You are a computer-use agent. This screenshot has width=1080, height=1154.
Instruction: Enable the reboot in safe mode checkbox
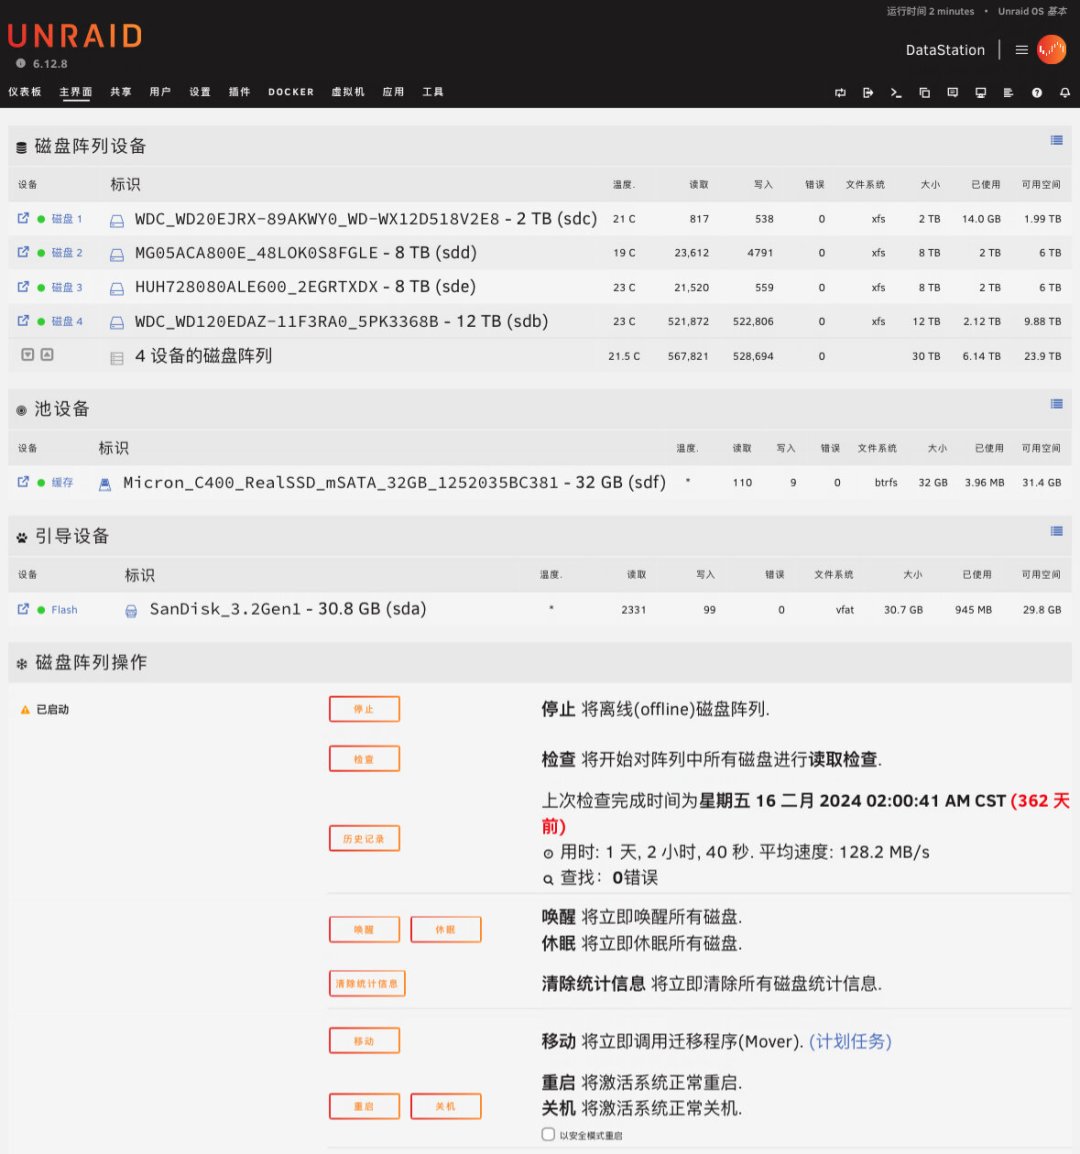548,1134
